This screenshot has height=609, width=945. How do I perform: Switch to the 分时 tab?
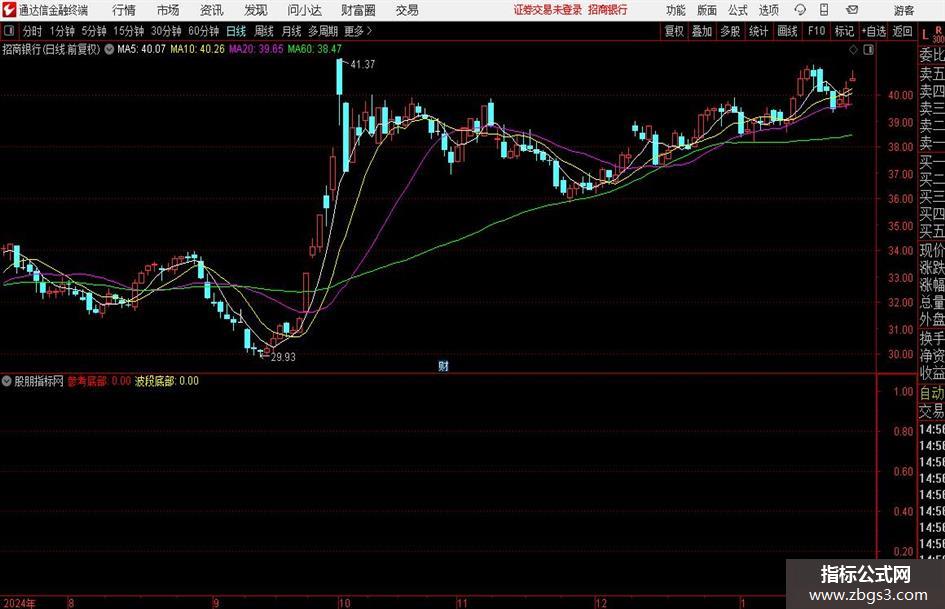[x=32, y=31]
